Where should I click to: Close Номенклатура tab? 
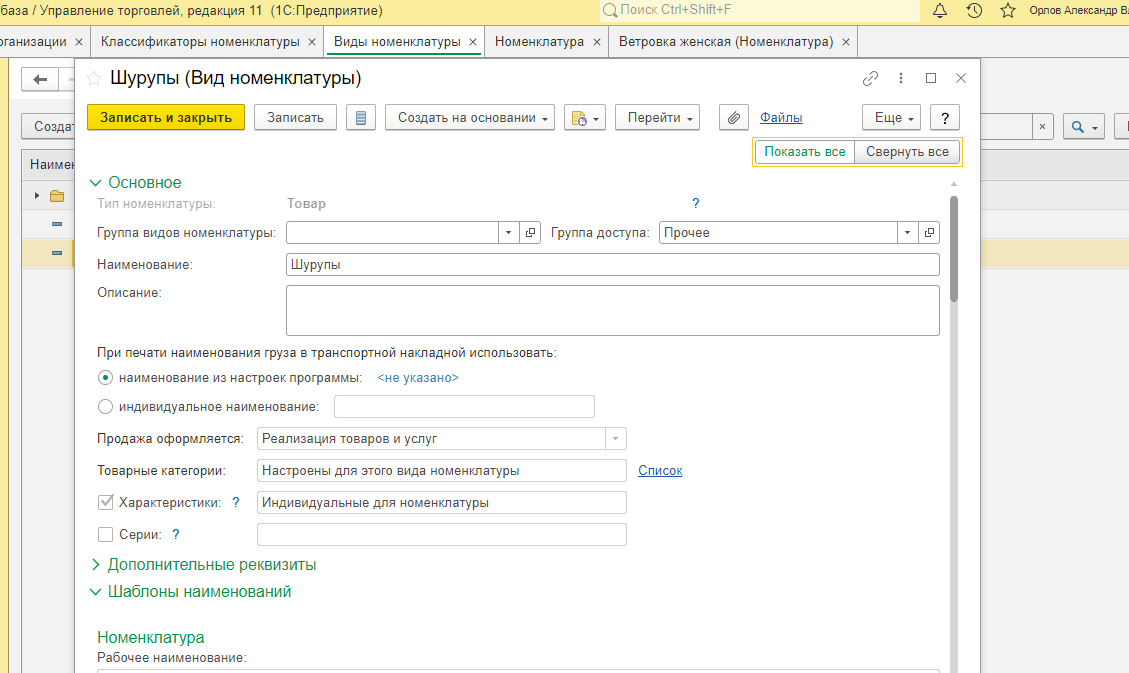pyautogui.click(x=597, y=42)
